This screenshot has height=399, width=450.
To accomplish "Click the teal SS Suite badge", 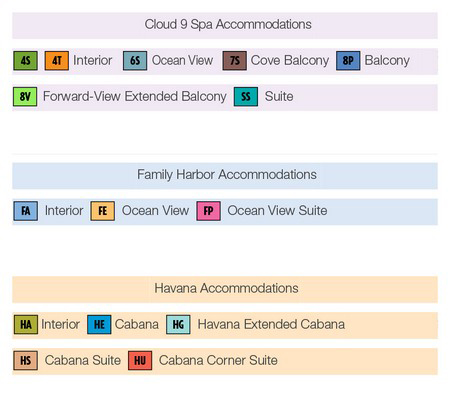I will coord(246,97).
